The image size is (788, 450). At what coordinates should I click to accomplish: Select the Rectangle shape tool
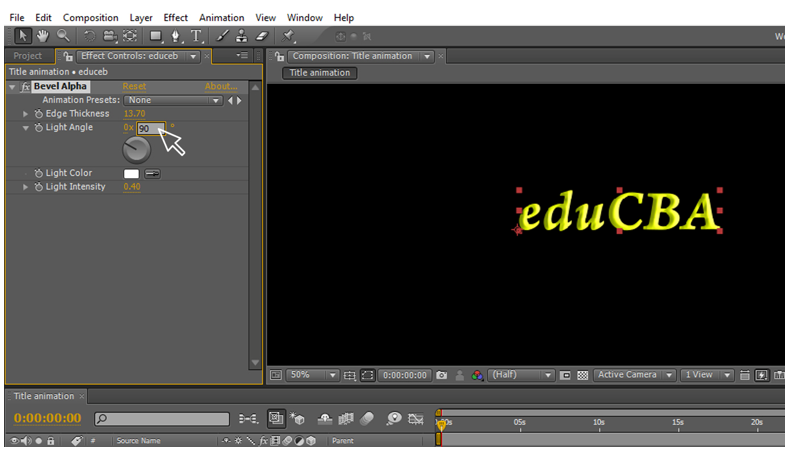click(156, 36)
